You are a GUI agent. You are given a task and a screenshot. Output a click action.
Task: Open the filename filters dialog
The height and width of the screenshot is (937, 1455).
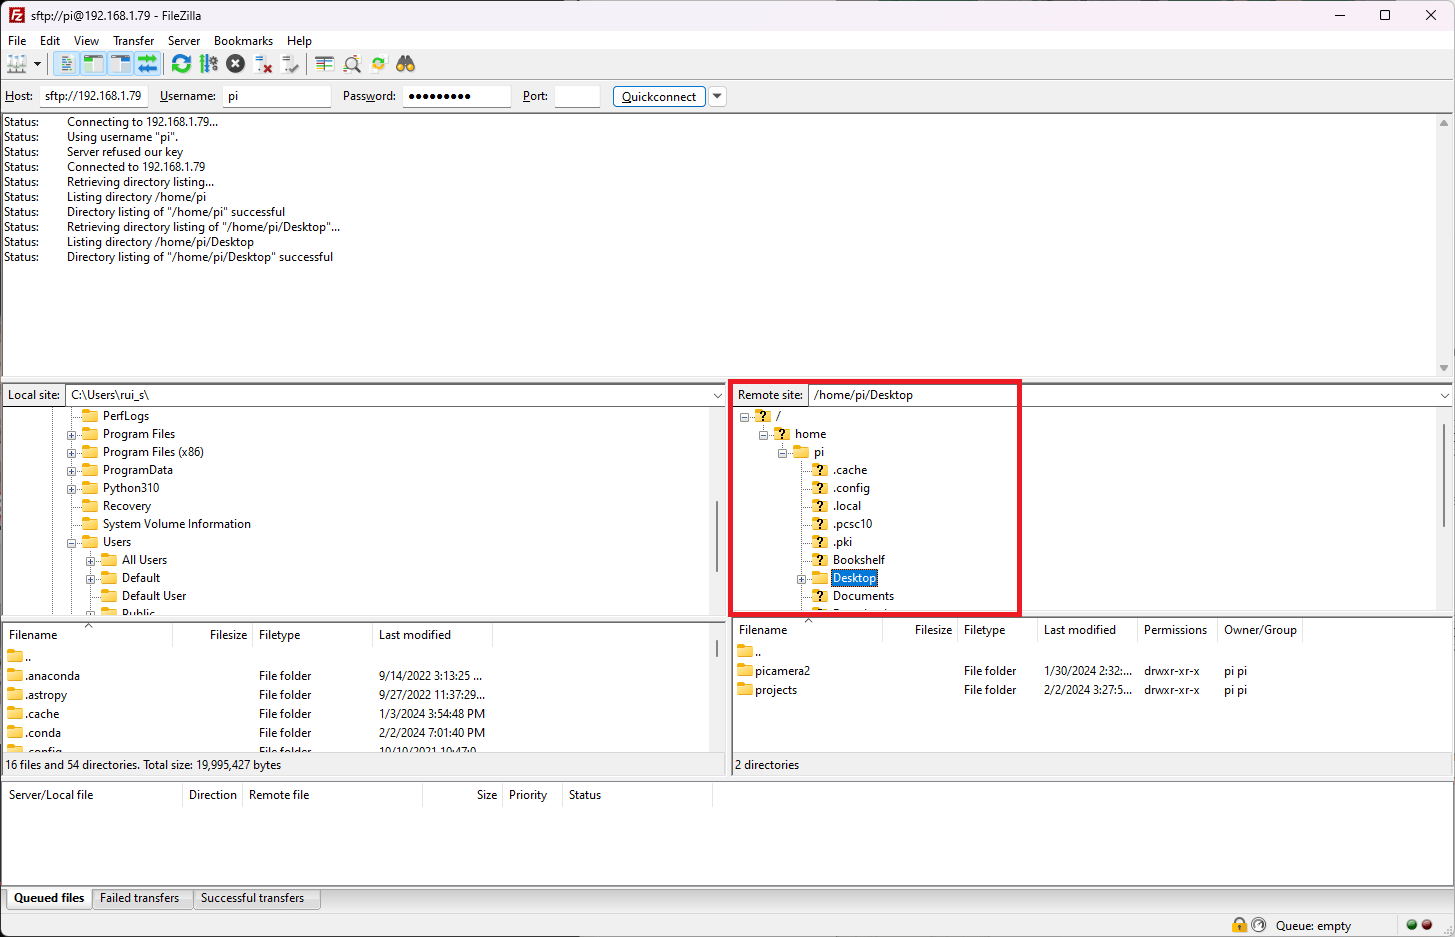coord(352,63)
